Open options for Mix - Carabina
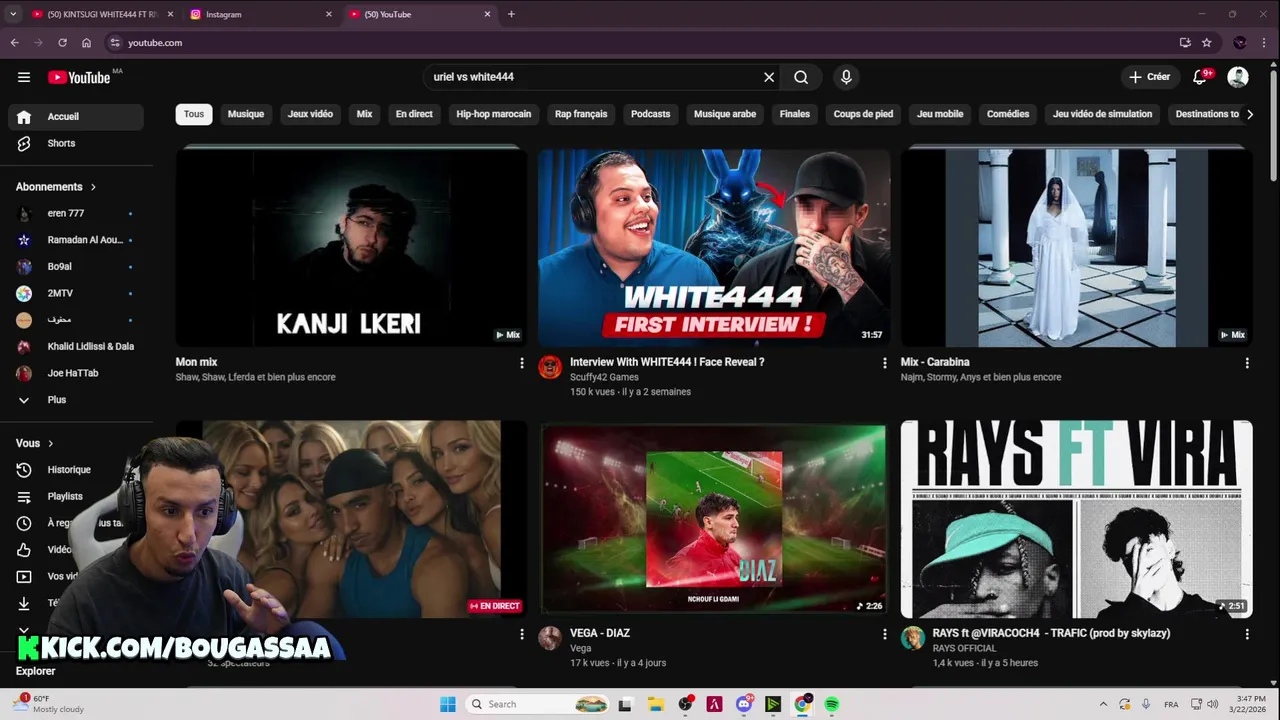Image resolution: width=1280 pixels, height=720 pixels. (1247, 363)
